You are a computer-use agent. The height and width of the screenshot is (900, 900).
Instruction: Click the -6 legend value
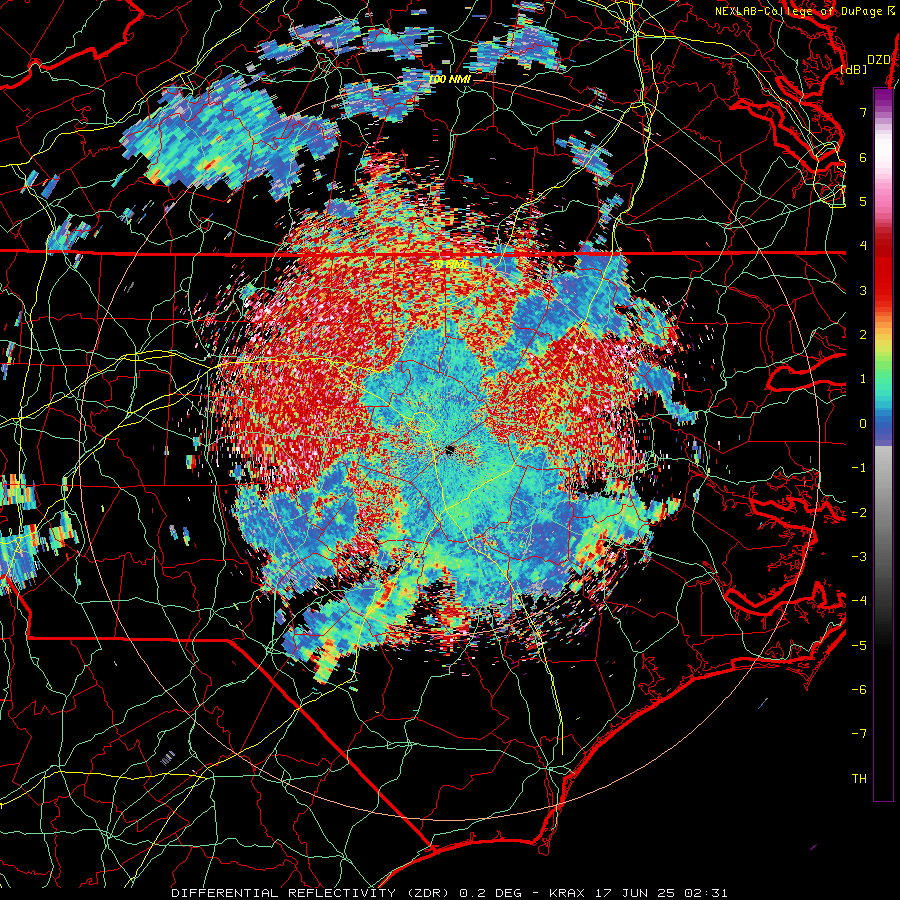point(859,689)
